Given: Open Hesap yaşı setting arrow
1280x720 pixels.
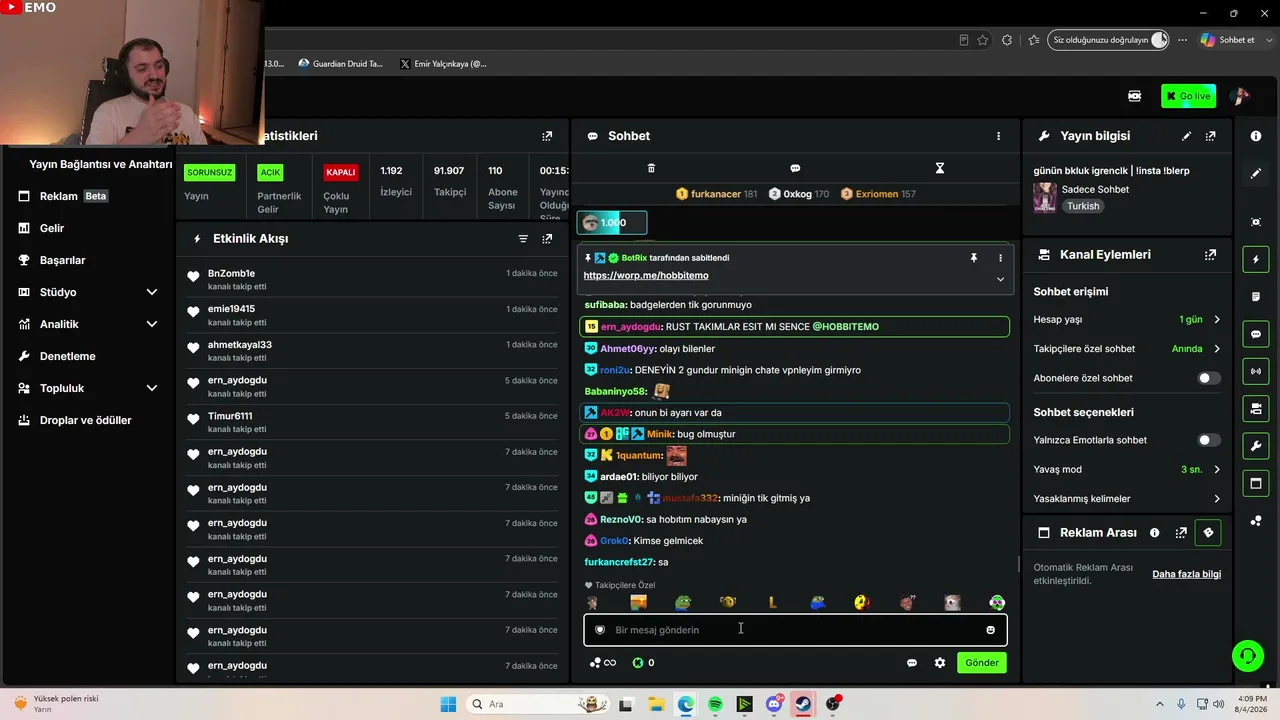Looking at the screenshot, I should click(1217, 320).
